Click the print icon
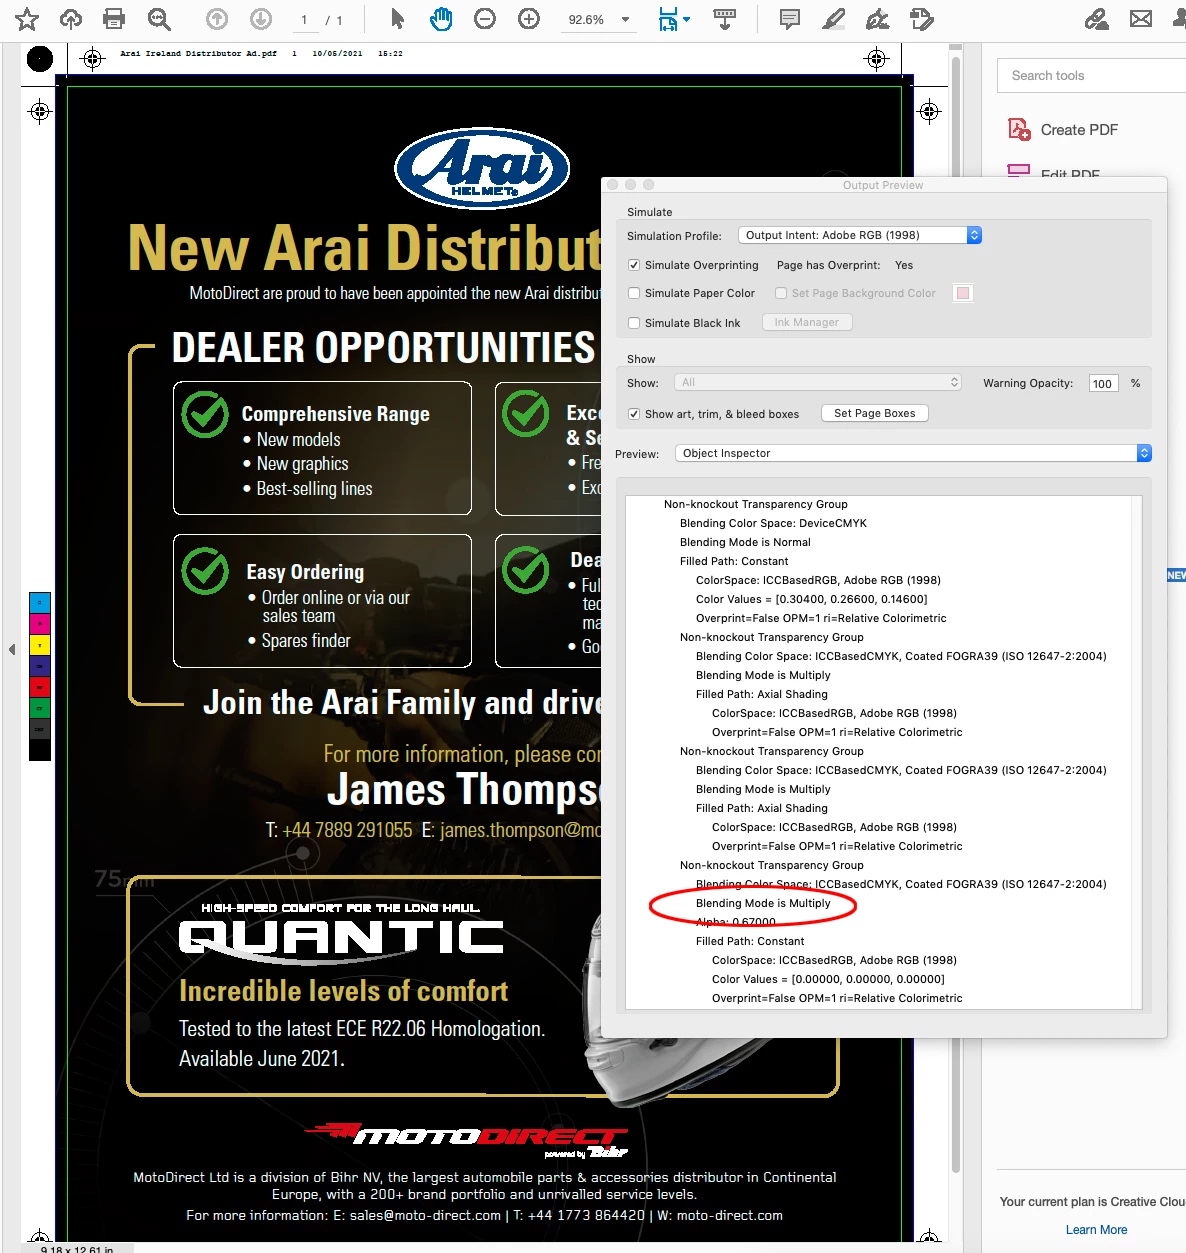The height and width of the screenshot is (1253, 1186). click(x=114, y=19)
